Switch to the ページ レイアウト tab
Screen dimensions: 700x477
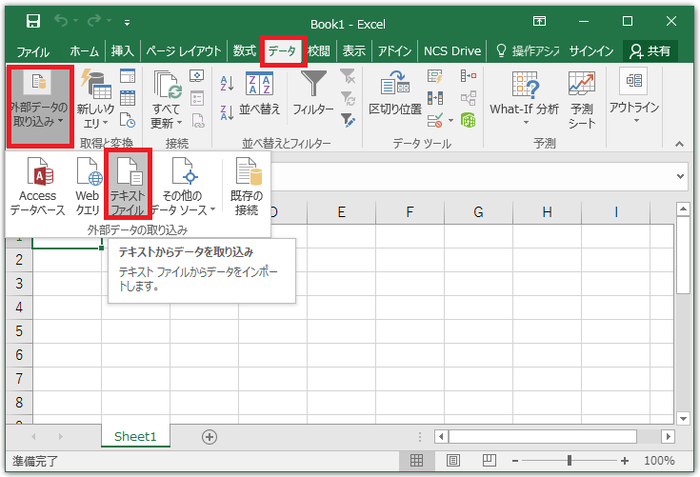tap(183, 51)
